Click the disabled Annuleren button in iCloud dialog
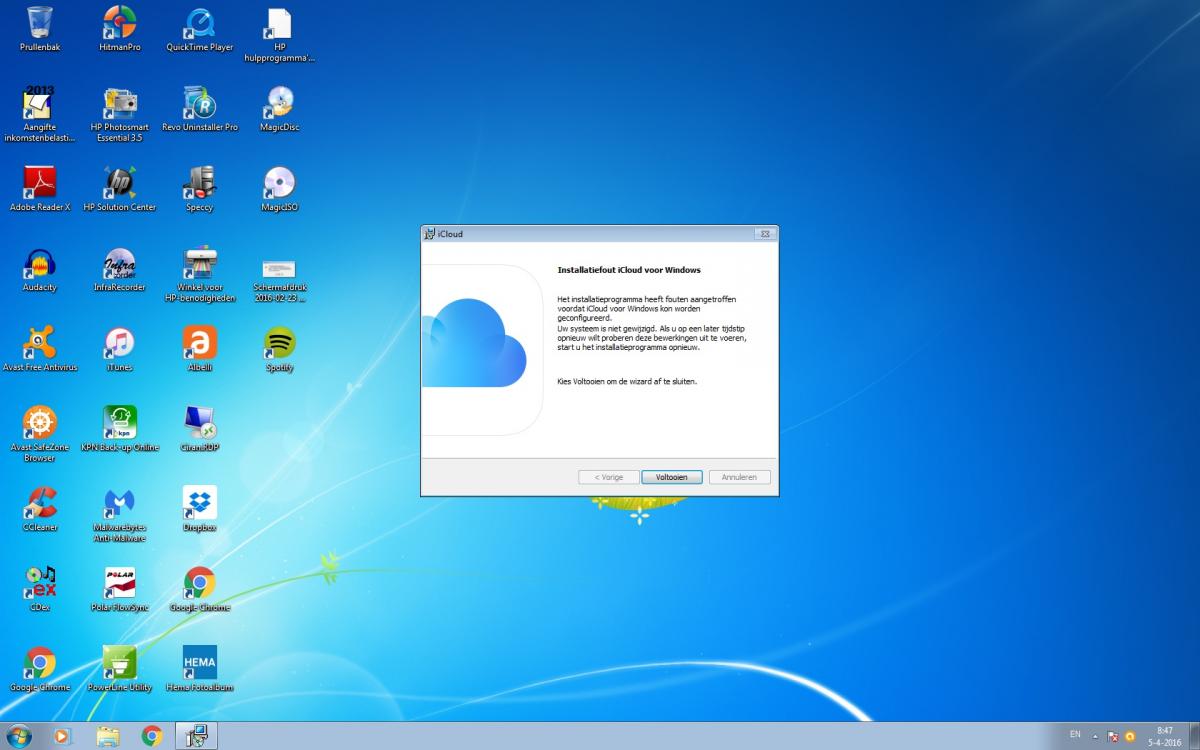1200x750 pixels. coord(740,477)
